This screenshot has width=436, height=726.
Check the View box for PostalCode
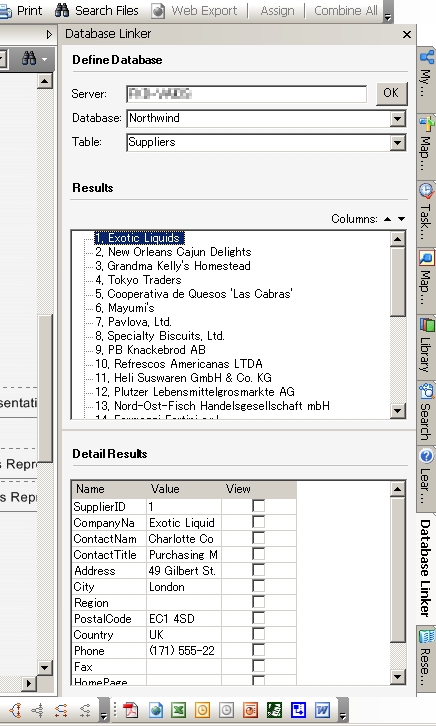pyautogui.click(x=259, y=618)
